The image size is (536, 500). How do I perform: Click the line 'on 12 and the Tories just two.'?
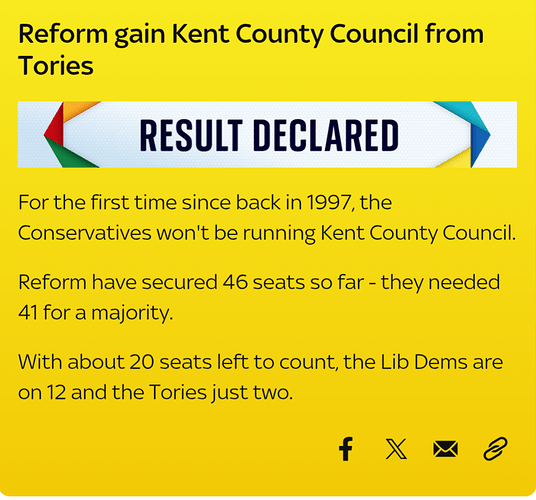point(156,392)
